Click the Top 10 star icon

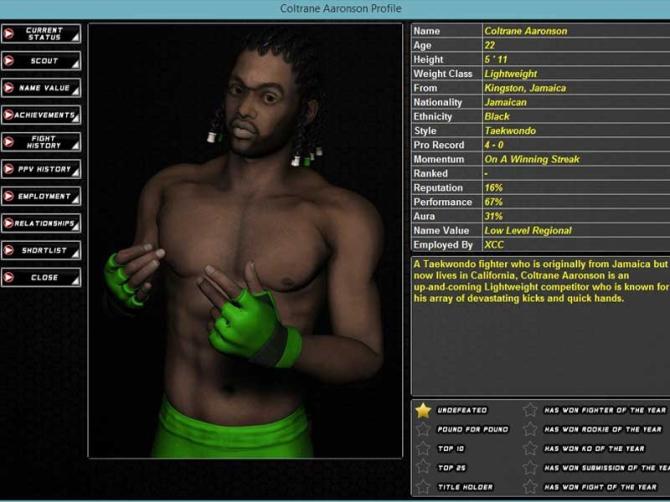pos(423,449)
